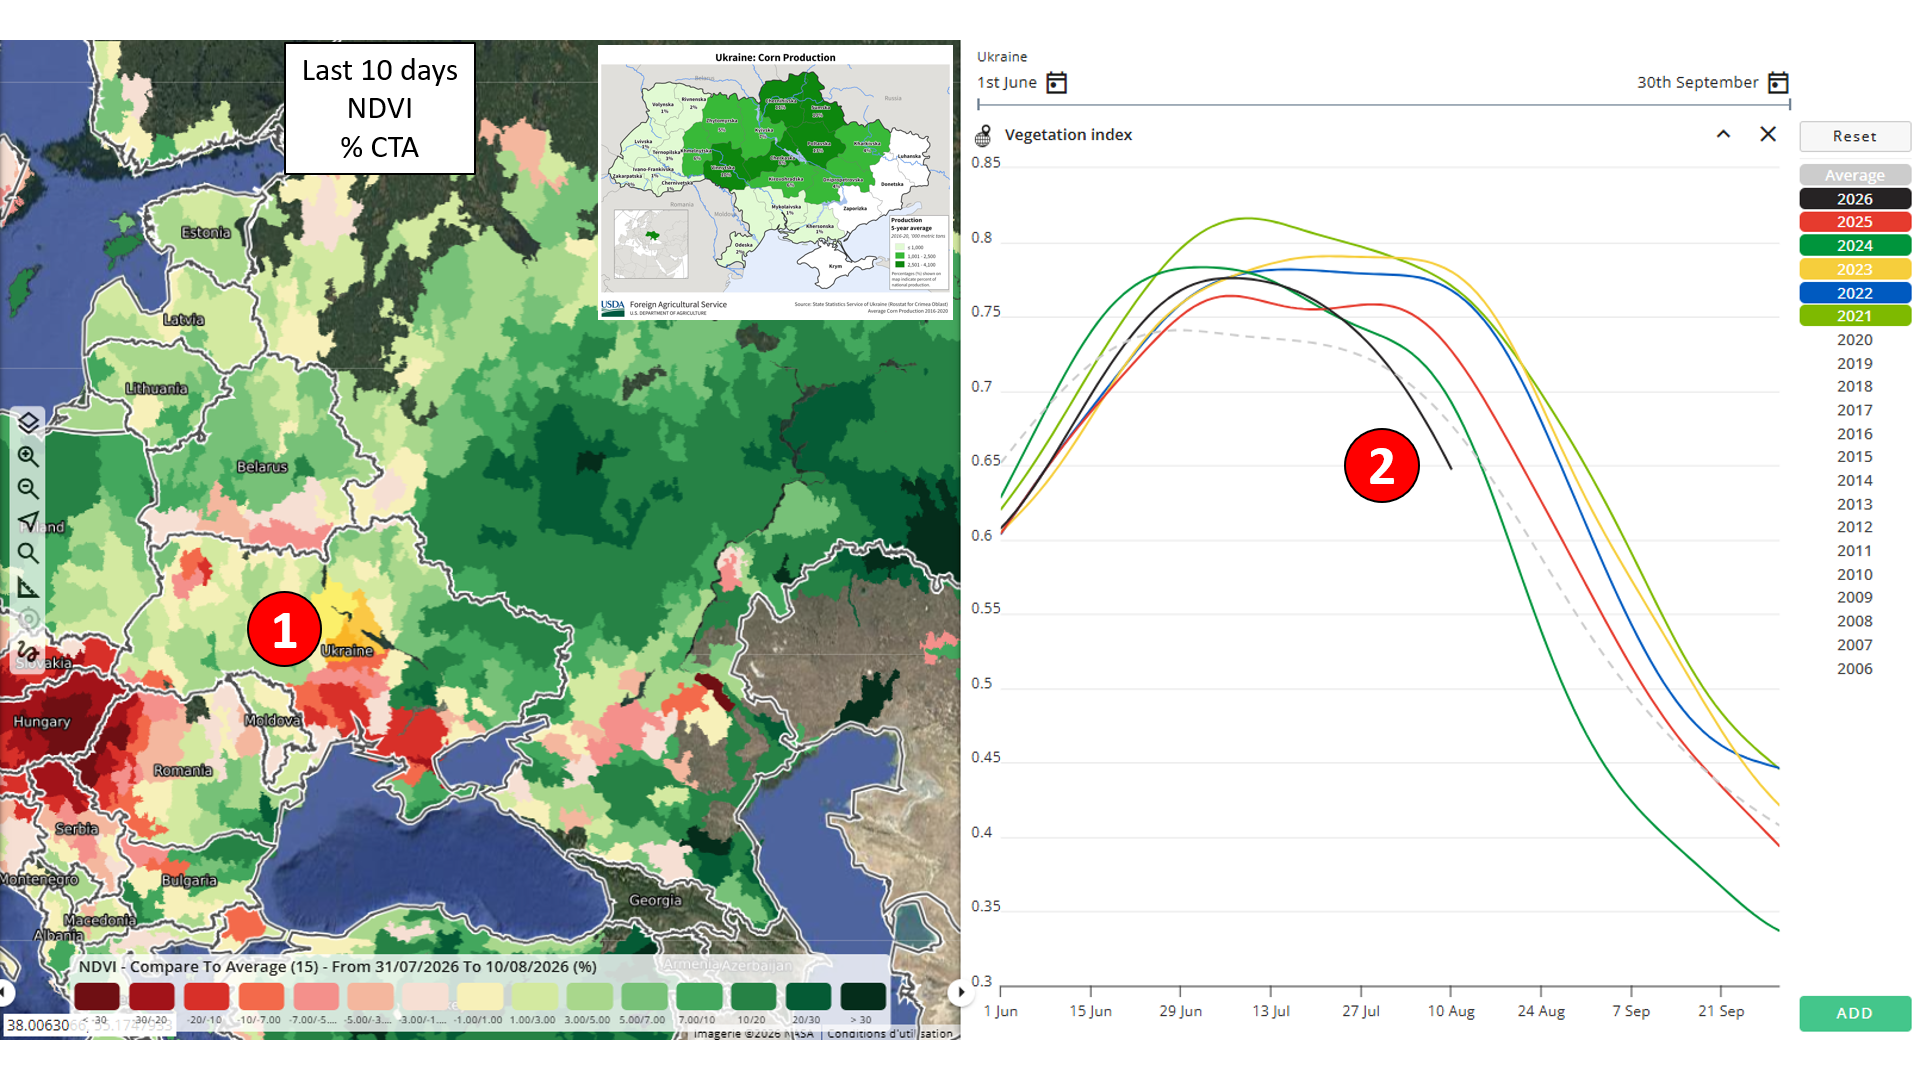Screen dimensions: 1920x1080
Task: Collapse the Vegetation index panel
Action: (x=1723, y=134)
